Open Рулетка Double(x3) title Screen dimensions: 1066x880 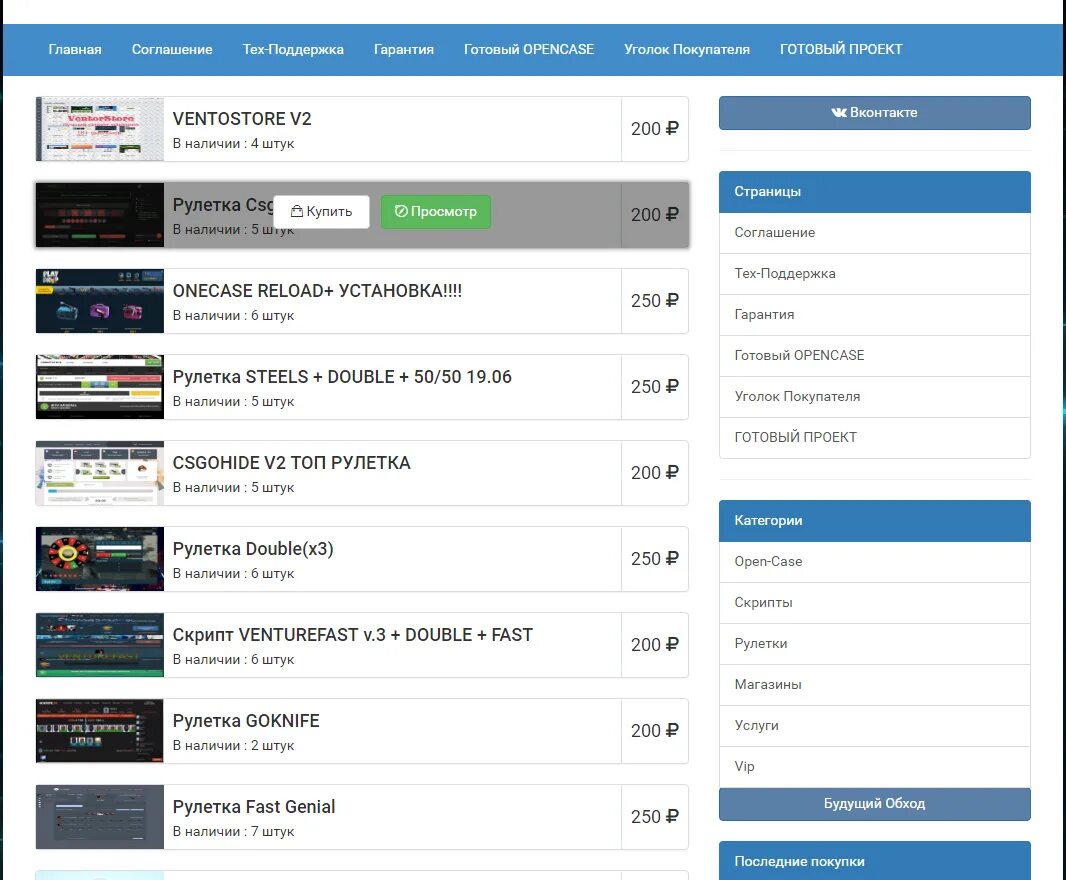253,549
